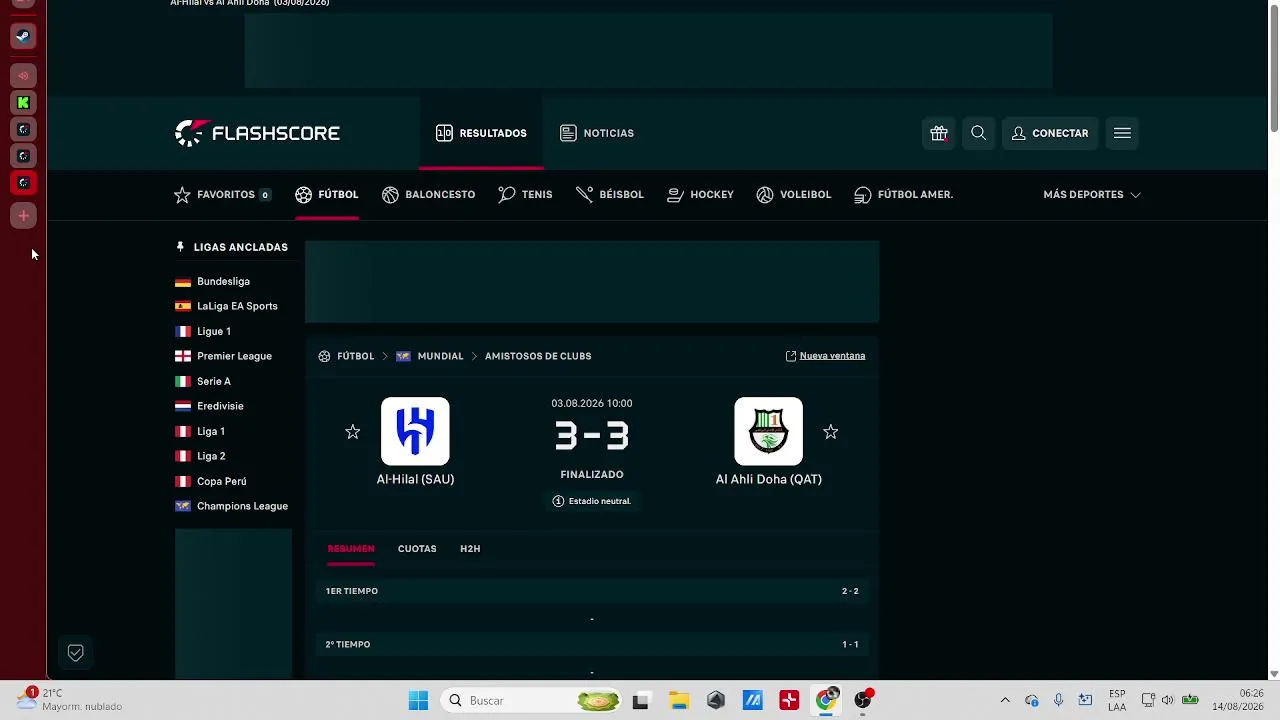
Task: Open the Favoritos sports tab
Action: 222,194
